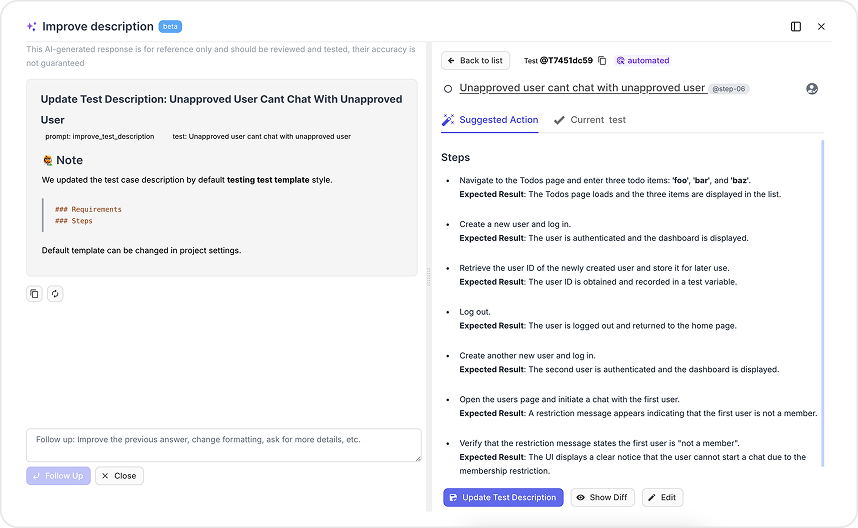Show Diff of the suggested description
Viewport: 858px width, 528px height.
click(x=602, y=497)
